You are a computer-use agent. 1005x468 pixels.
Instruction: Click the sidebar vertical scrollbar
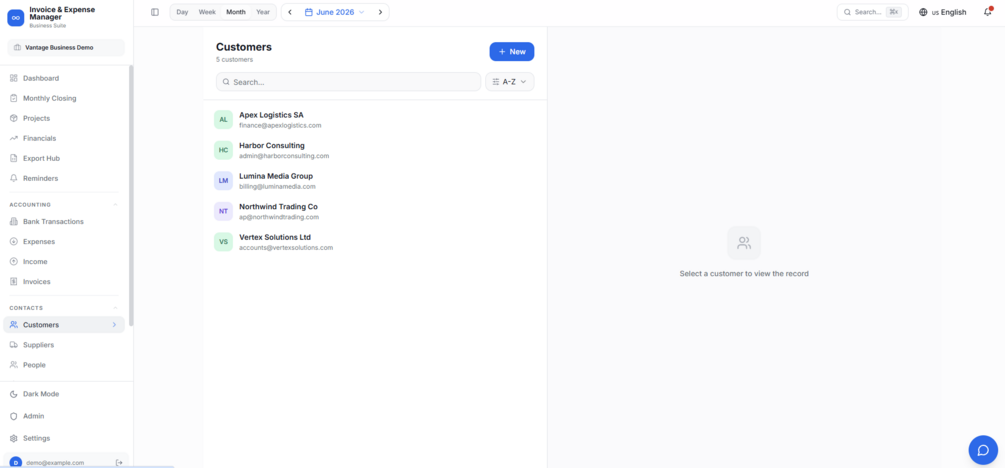click(x=131, y=196)
